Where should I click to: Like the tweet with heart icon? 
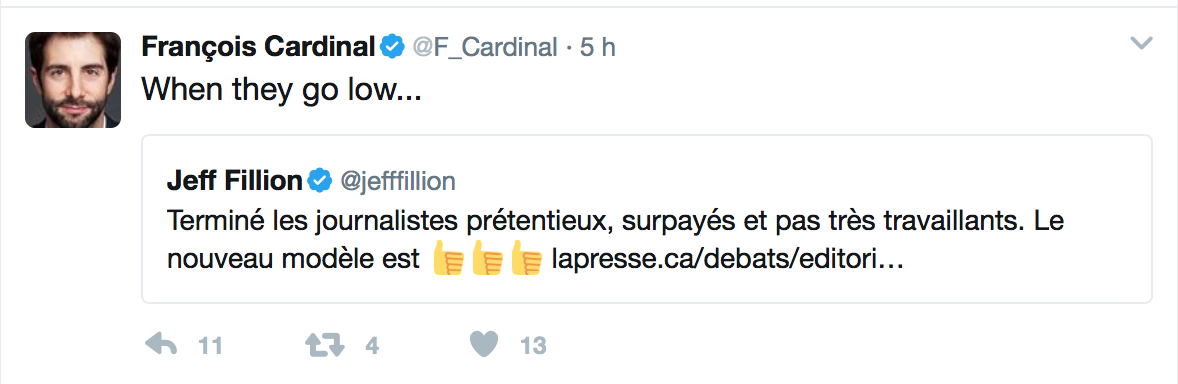485,346
